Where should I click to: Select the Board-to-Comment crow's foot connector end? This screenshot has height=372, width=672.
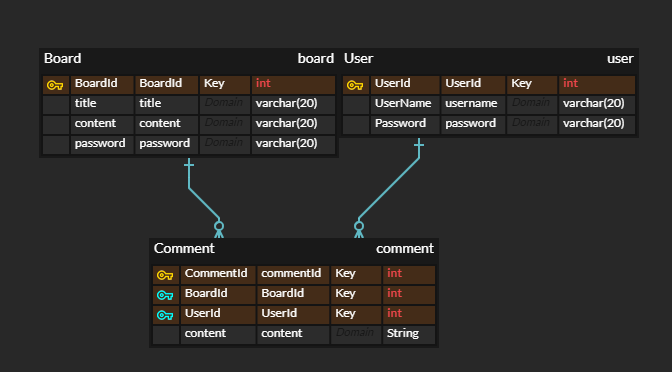coord(219,229)
